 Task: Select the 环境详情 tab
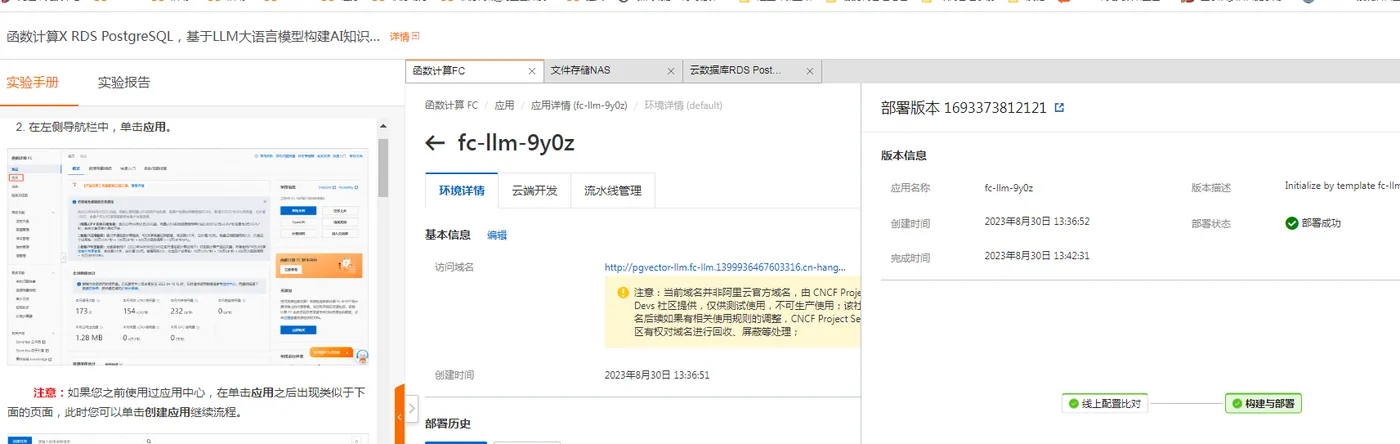coord(462,191)
